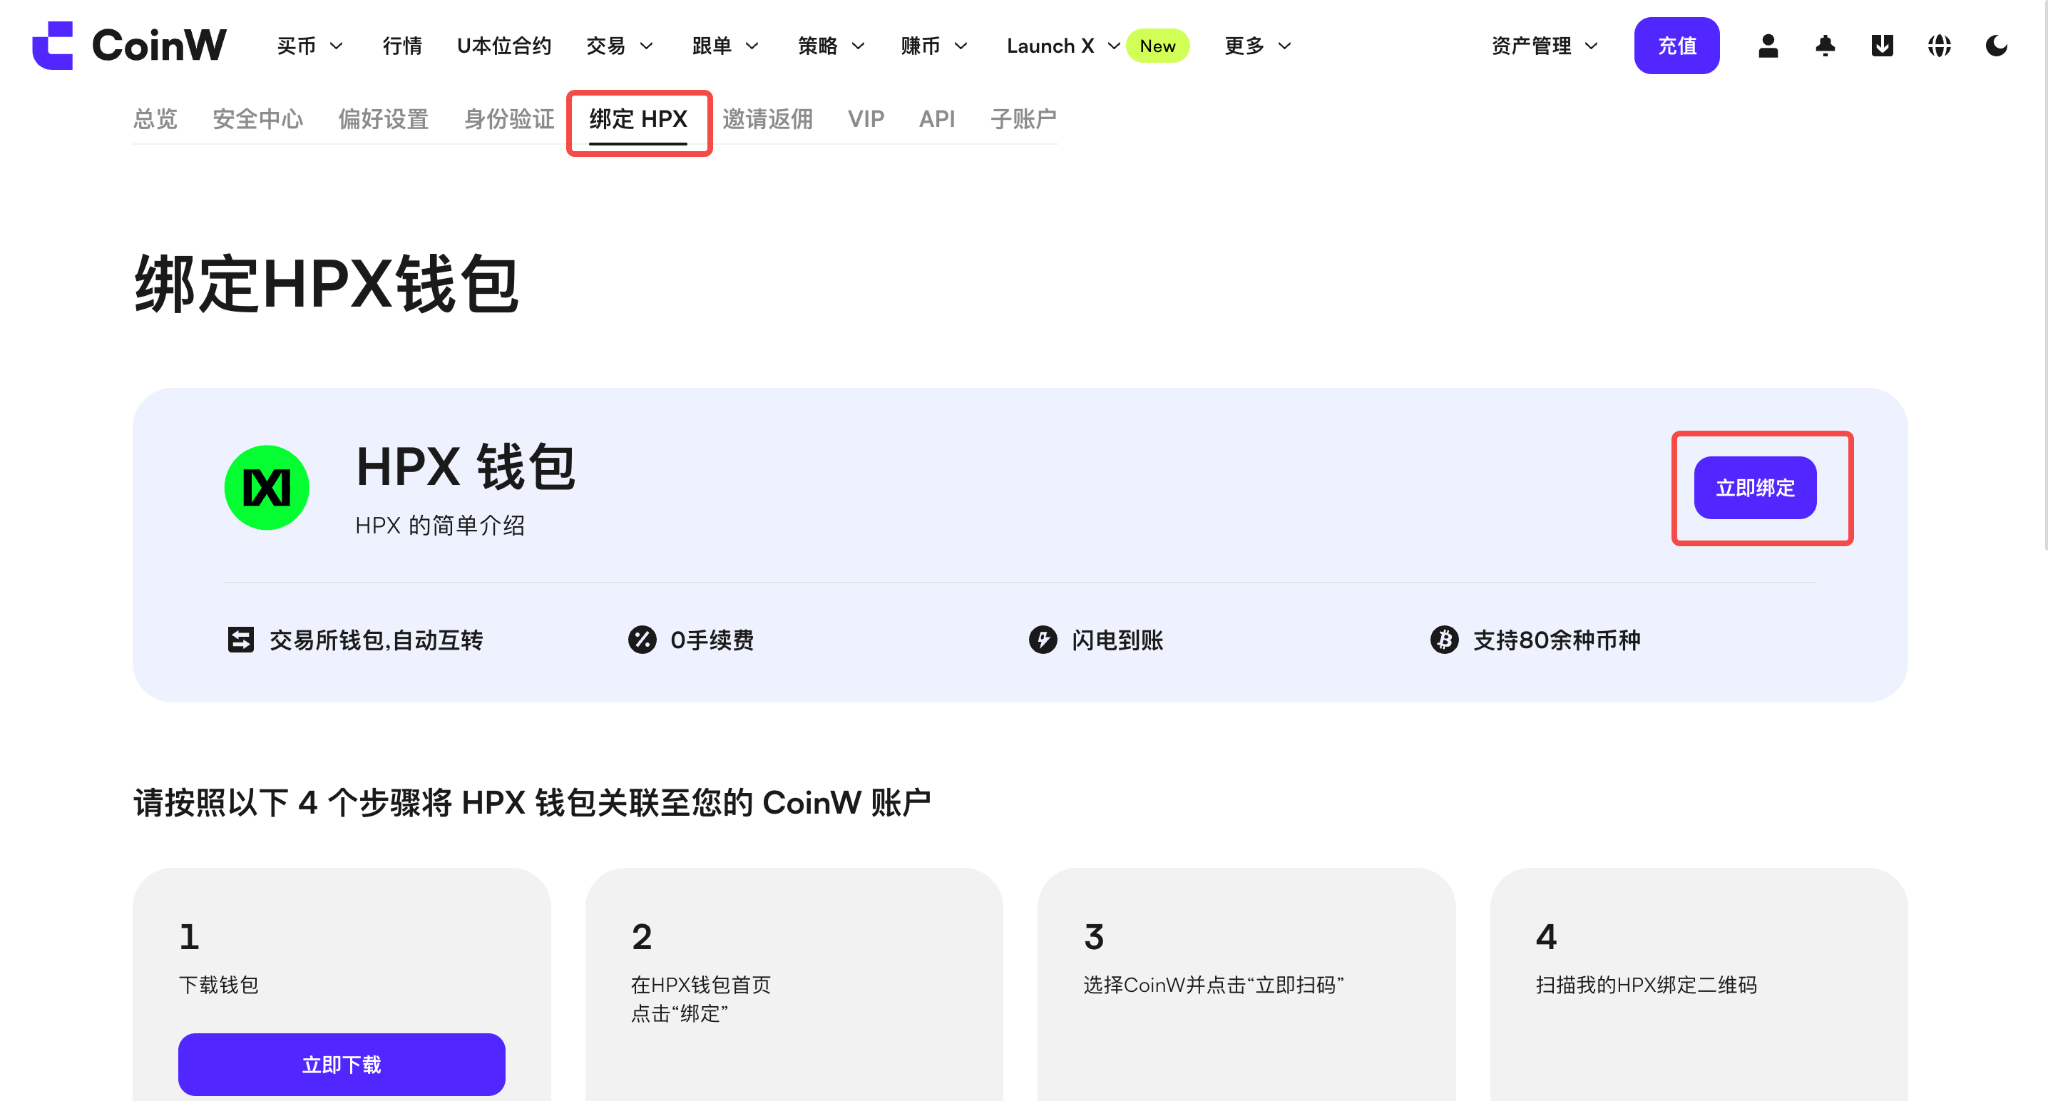
Task: Click the 绑定HPX钱包 page heading
Action: click(x=327, y=284)
